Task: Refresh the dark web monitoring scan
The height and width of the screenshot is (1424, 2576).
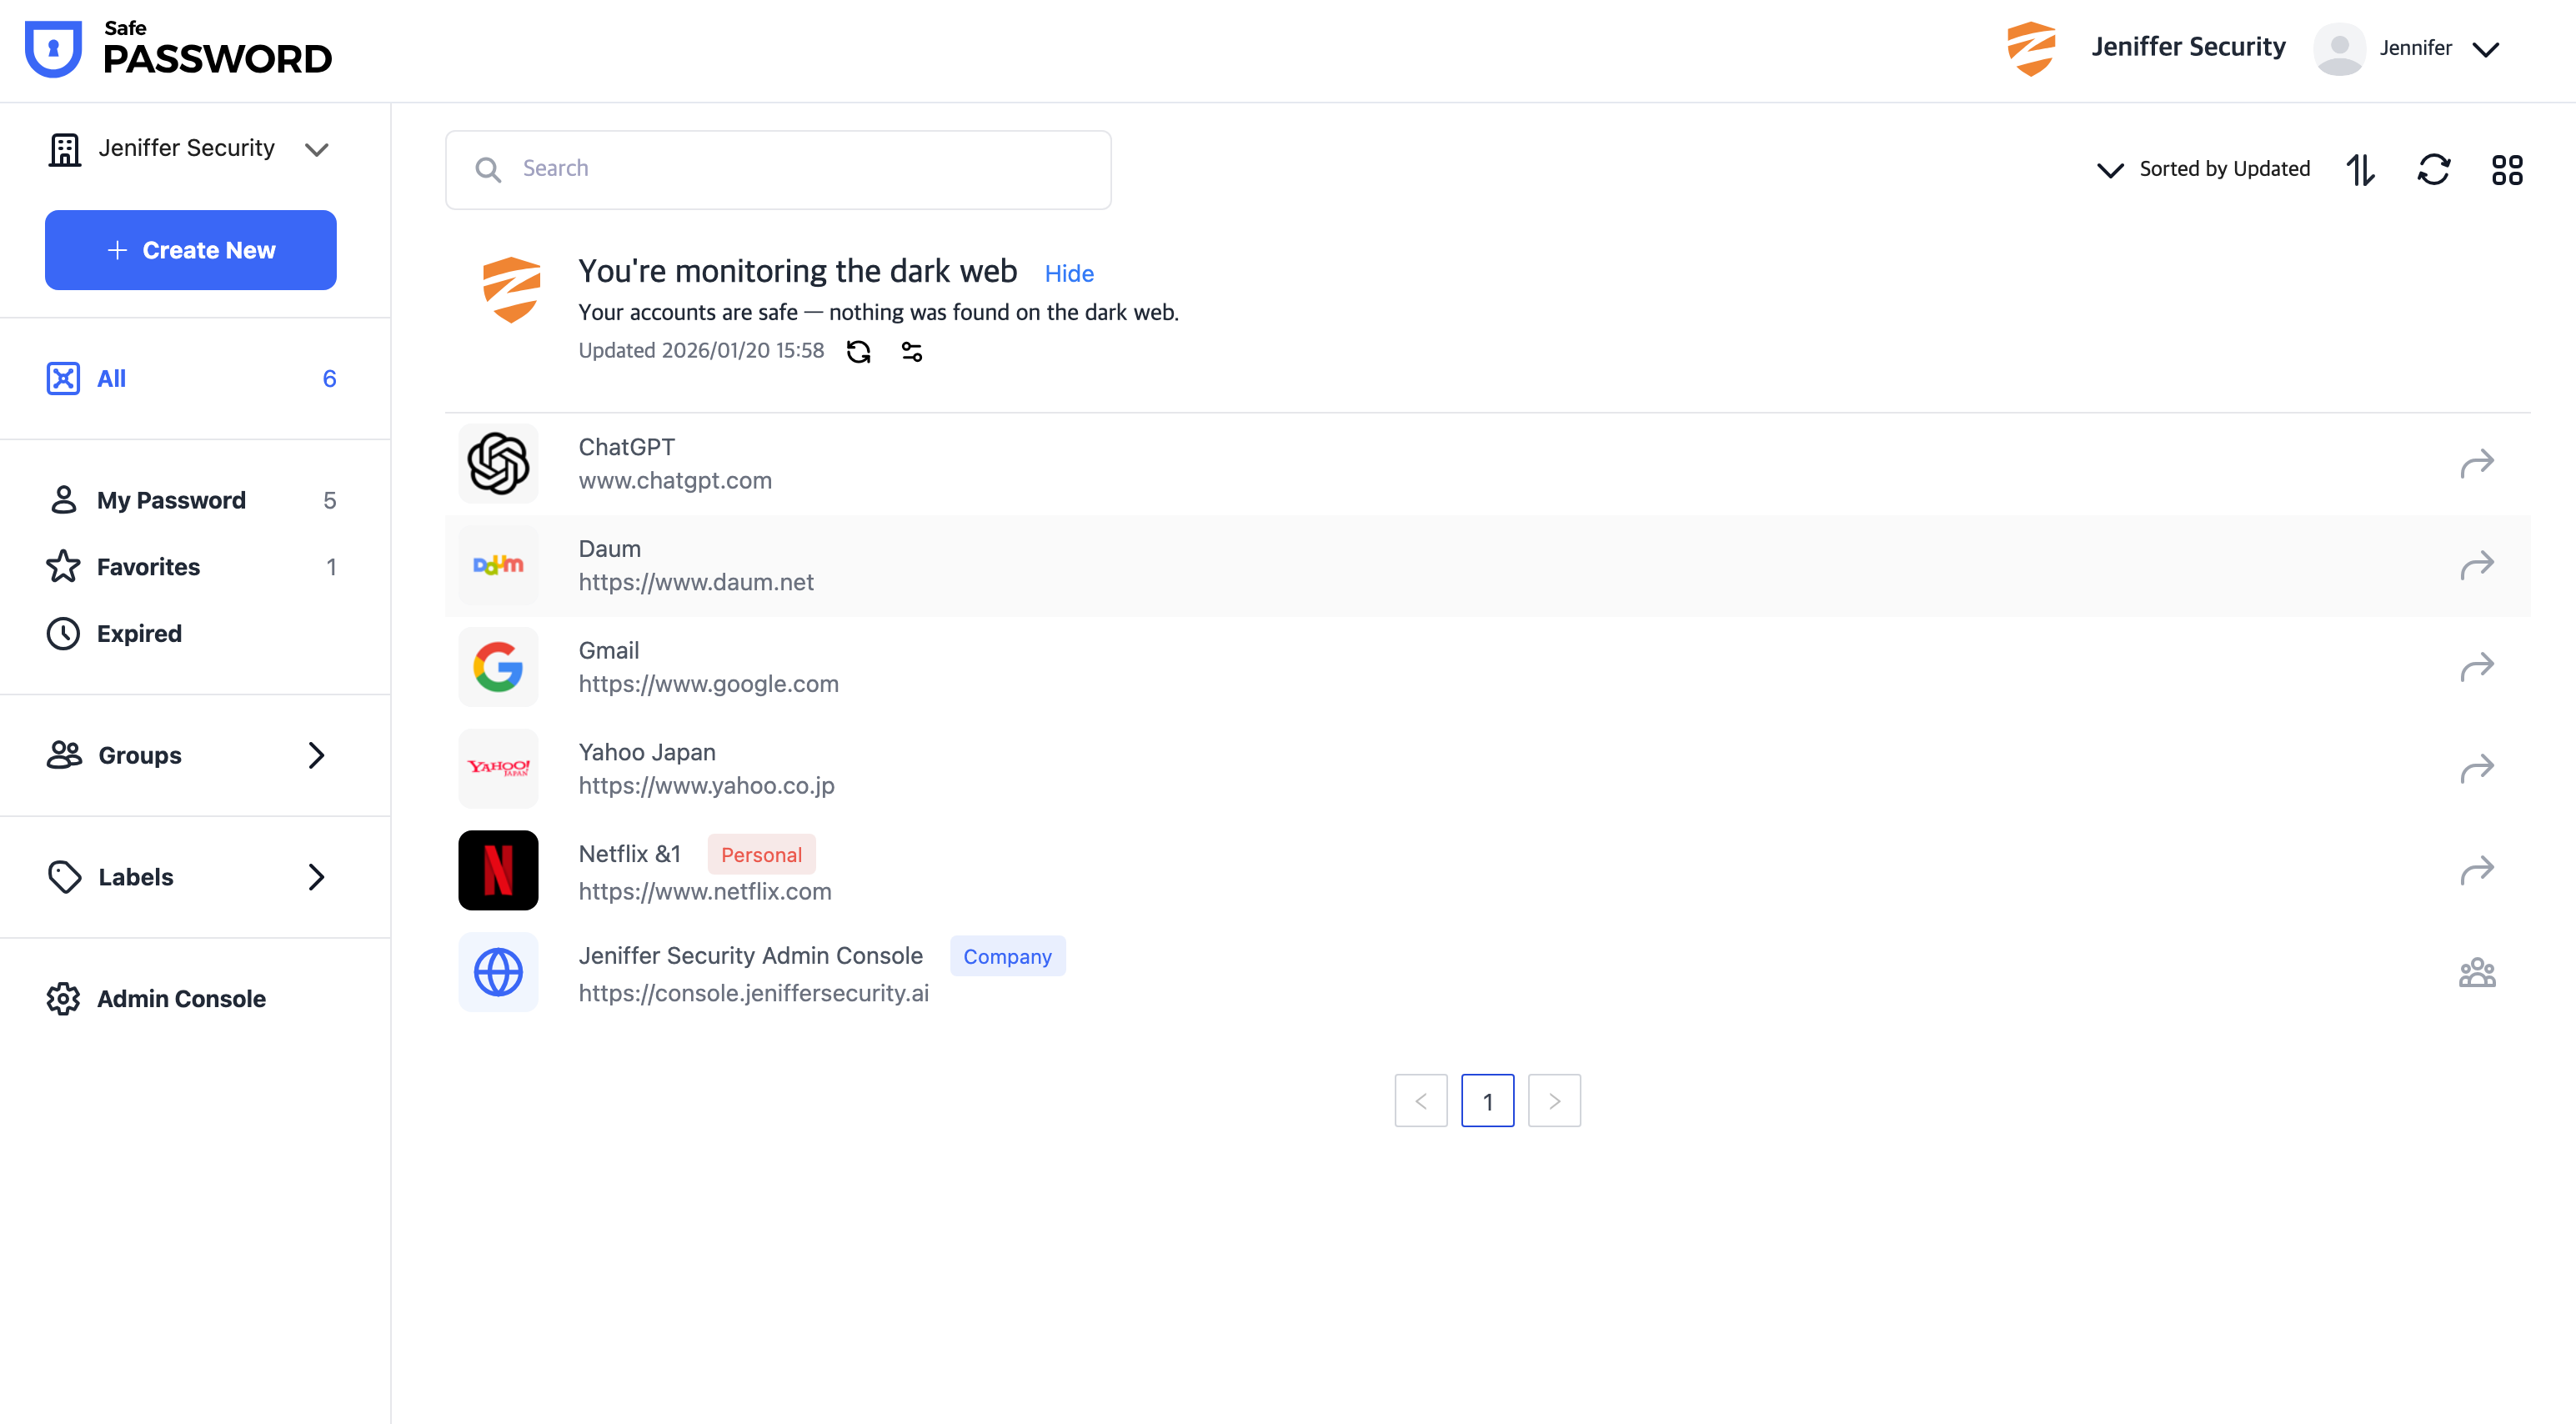Action: [858, 352]
